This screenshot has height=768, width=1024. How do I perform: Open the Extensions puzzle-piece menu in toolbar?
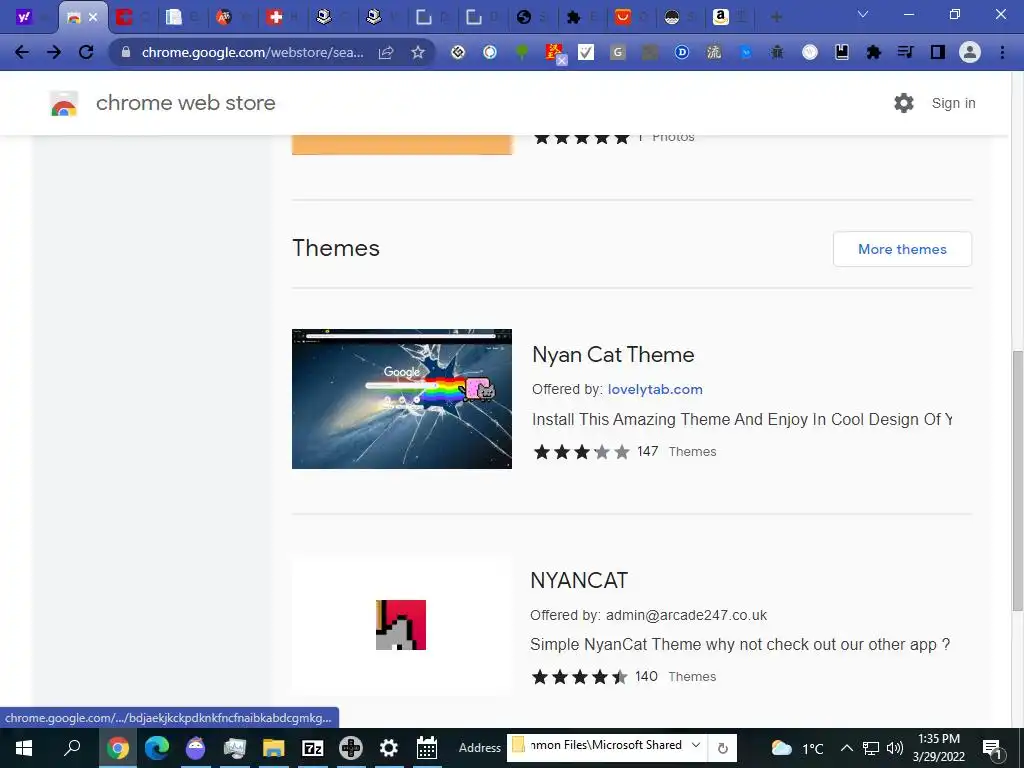pos(873,52)
